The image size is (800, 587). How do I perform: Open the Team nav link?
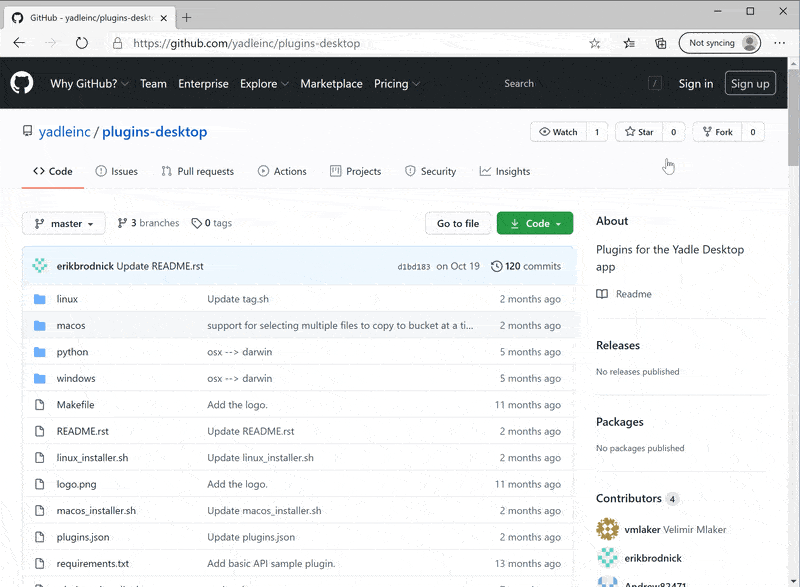153,84
